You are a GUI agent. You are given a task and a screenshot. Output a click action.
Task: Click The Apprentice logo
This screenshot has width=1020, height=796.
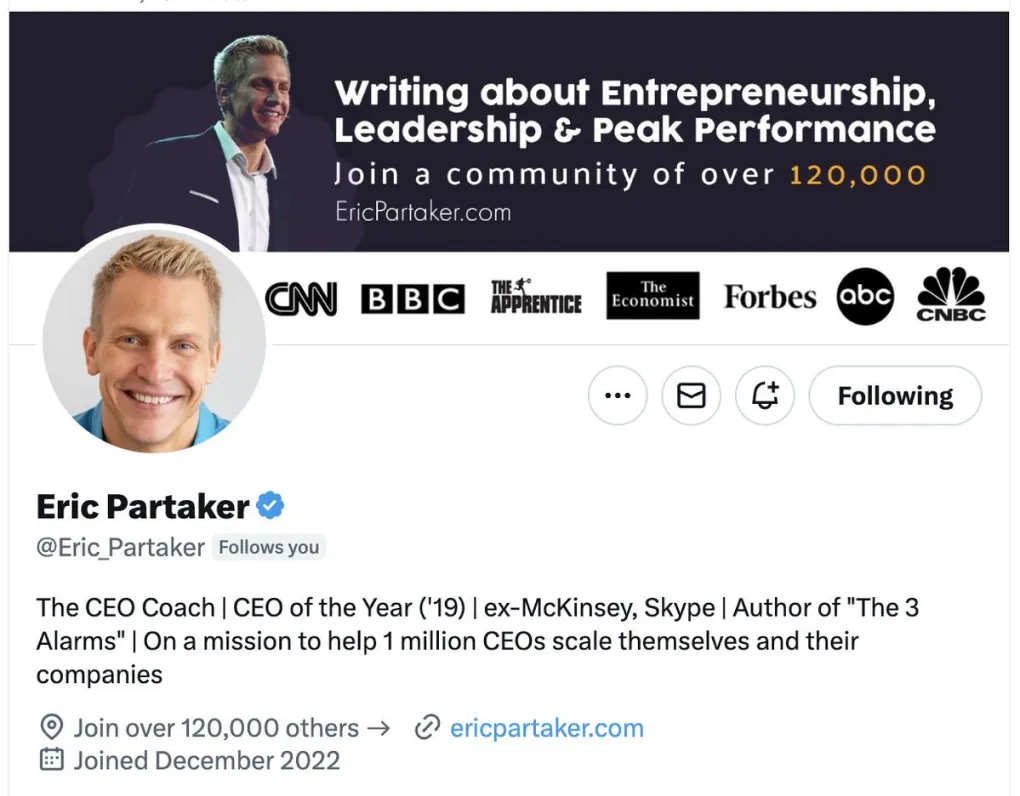click(536, 297)
